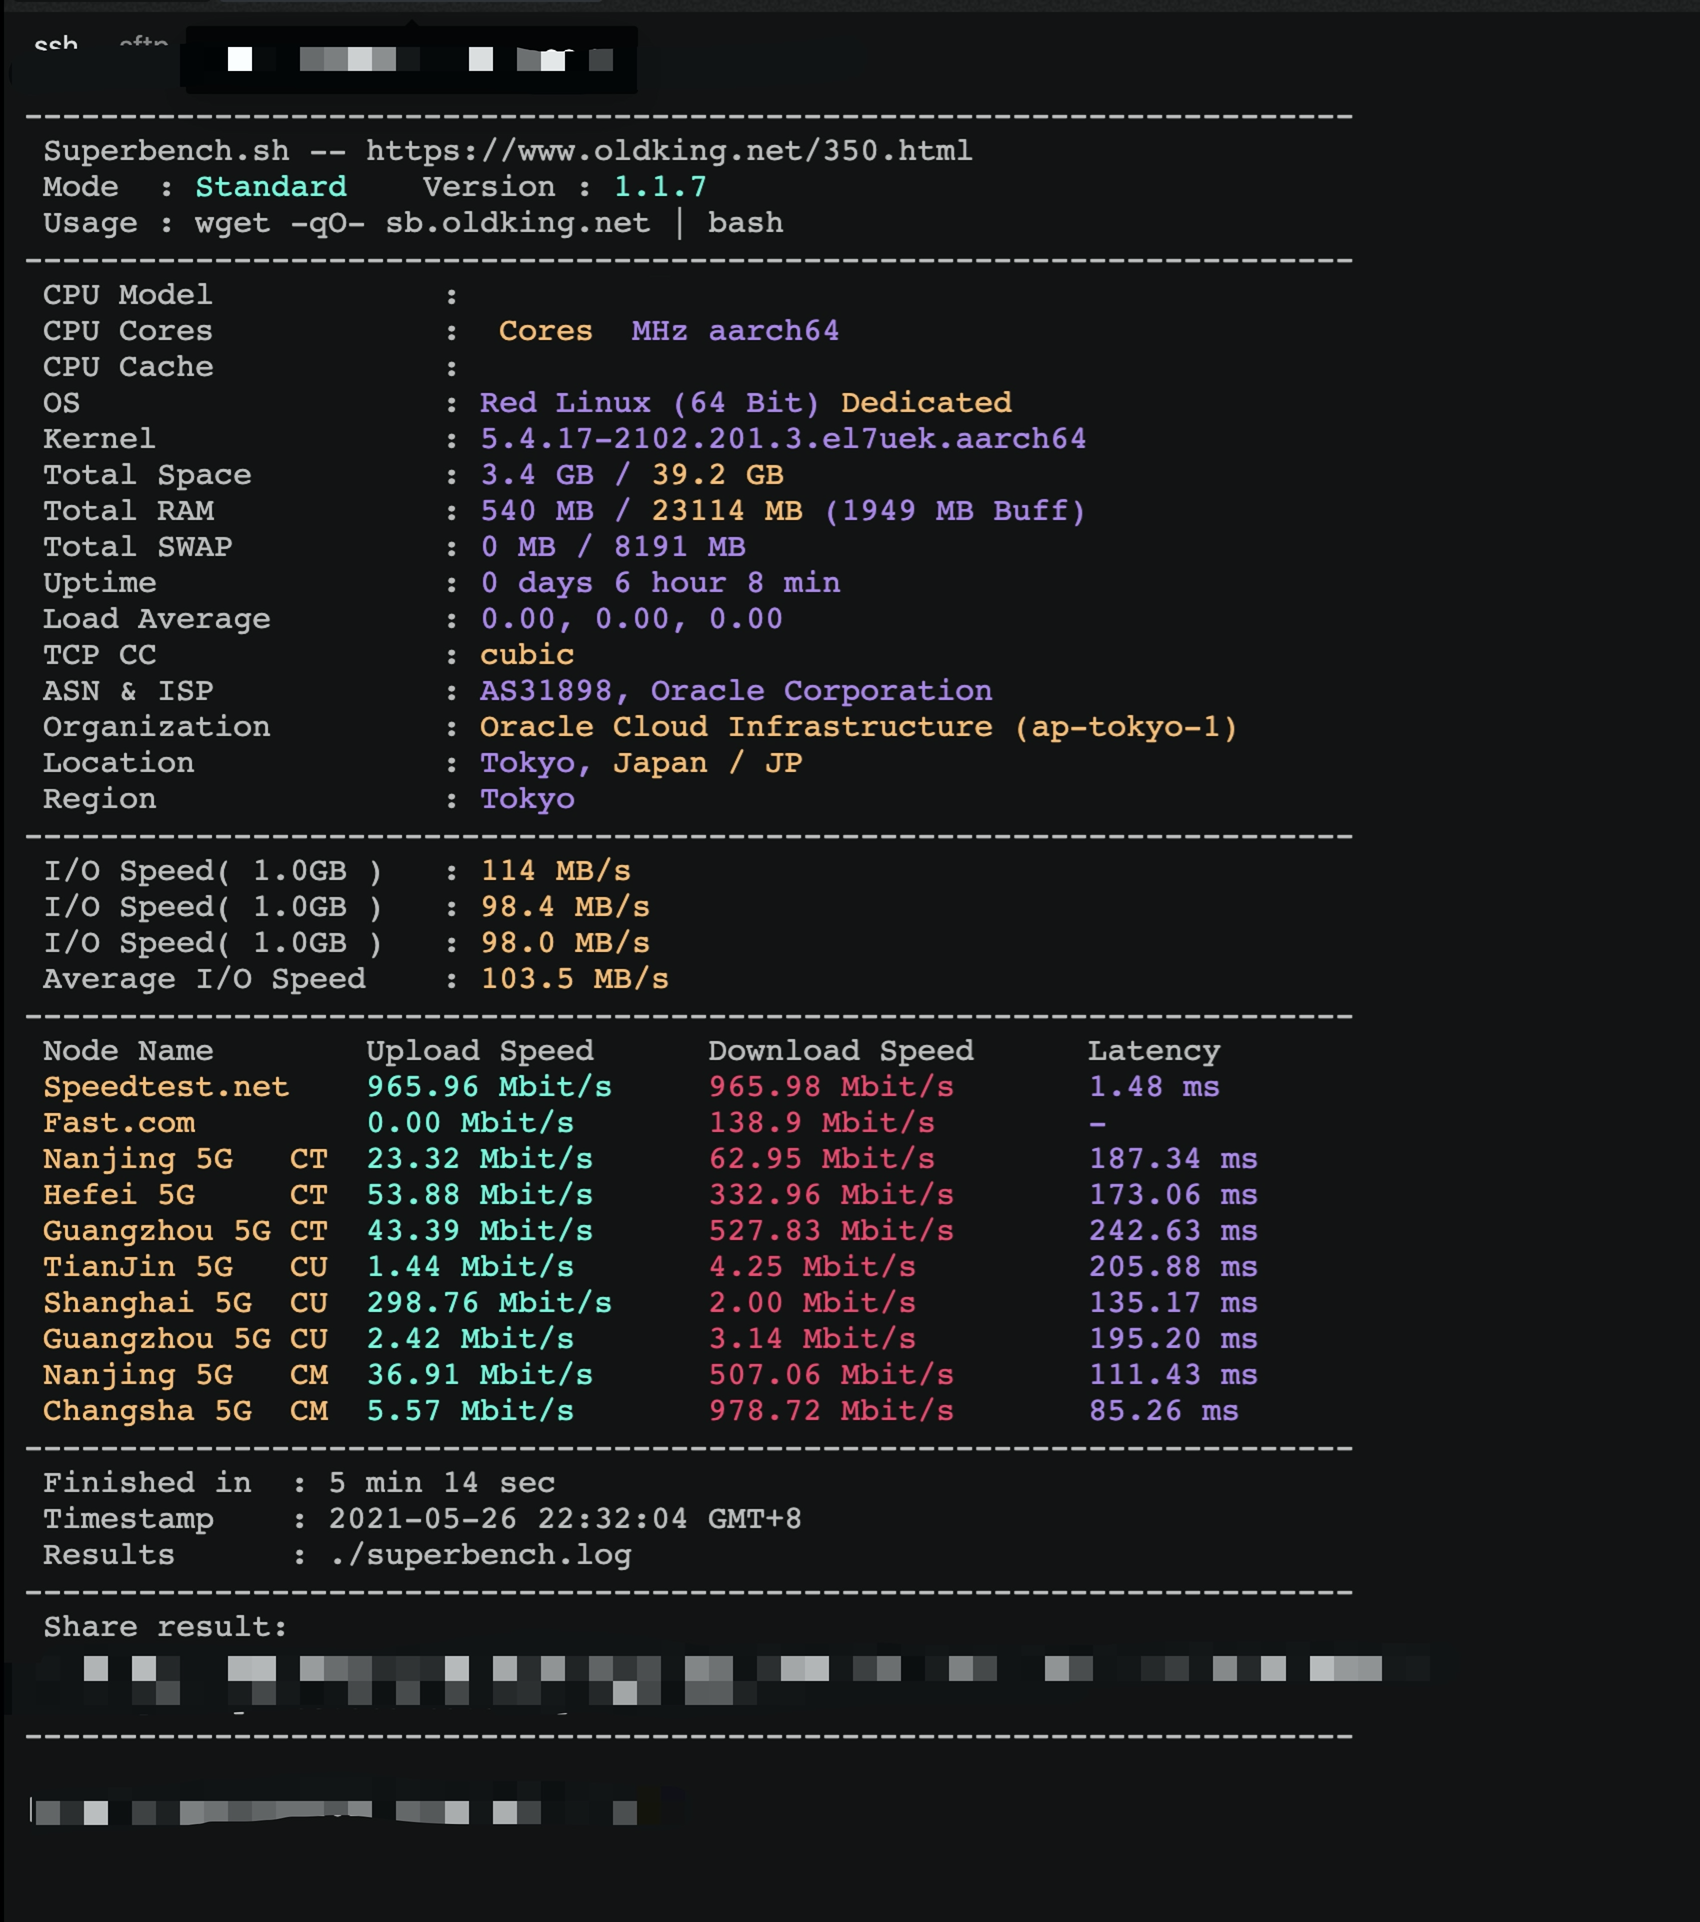This screenshot has height=1922, width=1700.
Task: Click the Standard mode value
Action: click(x=271, y=187)
